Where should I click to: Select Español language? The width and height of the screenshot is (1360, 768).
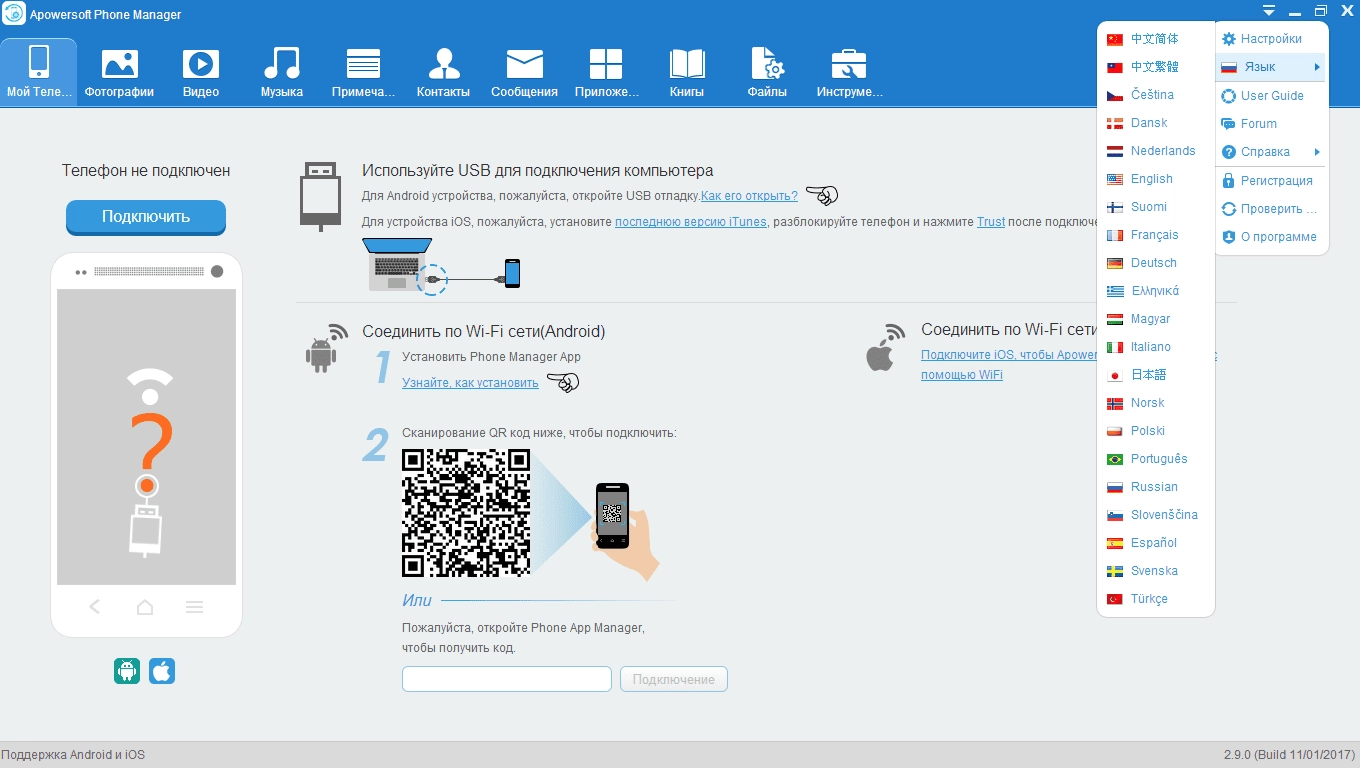click(1155, 543)
